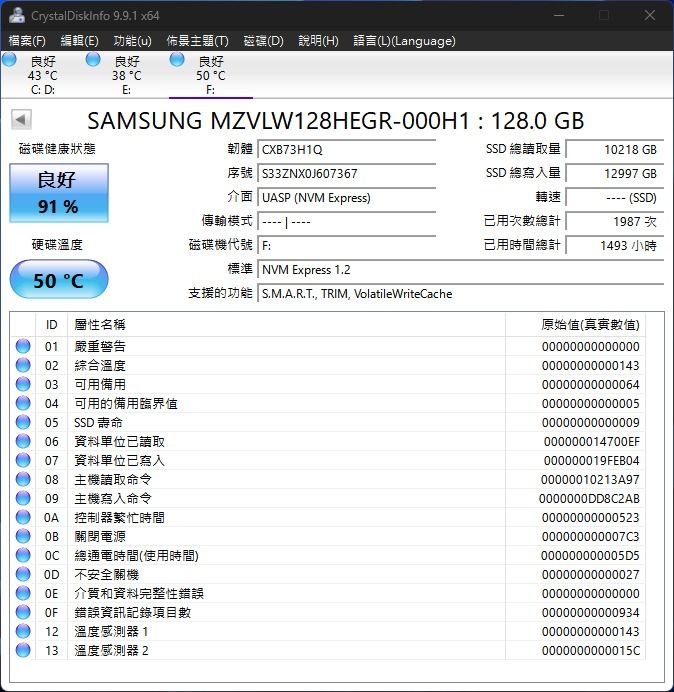The image size is (674, 692).
Task: Click the 原始值(真實數值) column header
Action: [575, 325]
